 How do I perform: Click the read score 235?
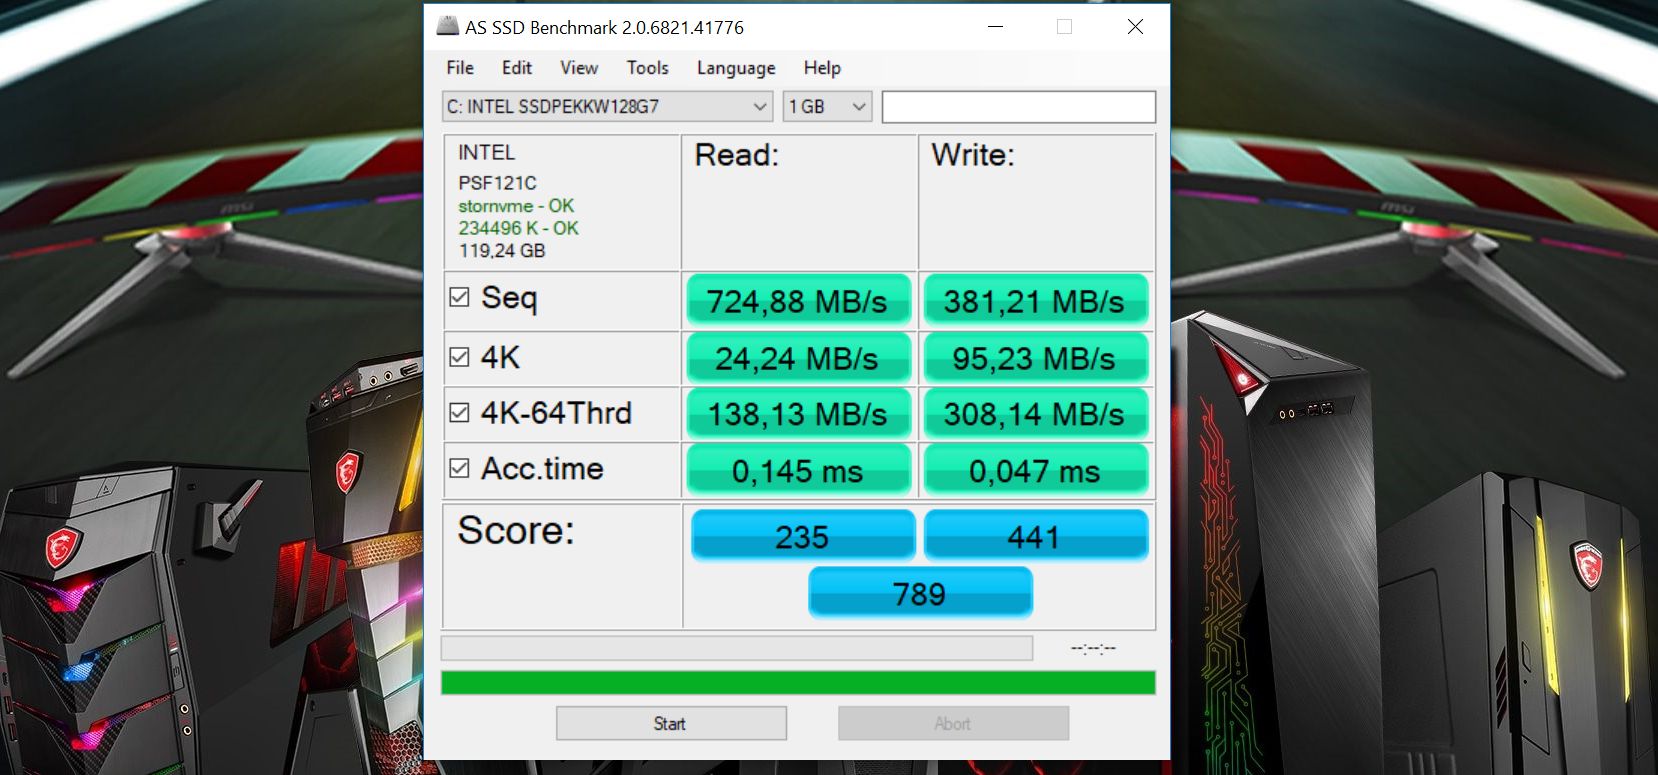point(803,535)
